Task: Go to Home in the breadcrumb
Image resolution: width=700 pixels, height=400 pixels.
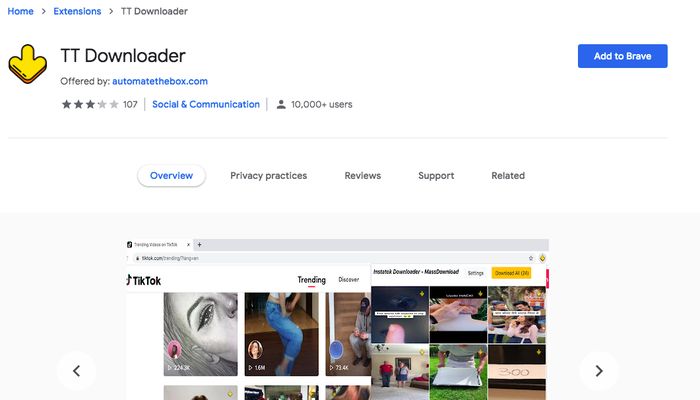Action: [21, 11]
